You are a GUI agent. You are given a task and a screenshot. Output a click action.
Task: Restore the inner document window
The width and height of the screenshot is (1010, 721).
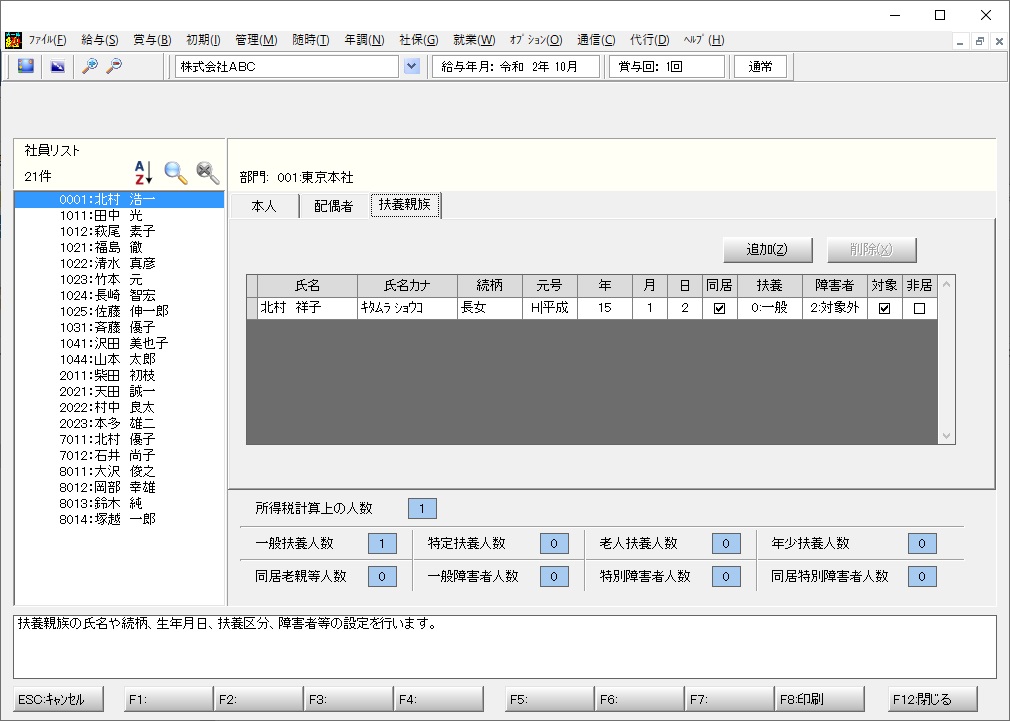click(x=980, y=41)
